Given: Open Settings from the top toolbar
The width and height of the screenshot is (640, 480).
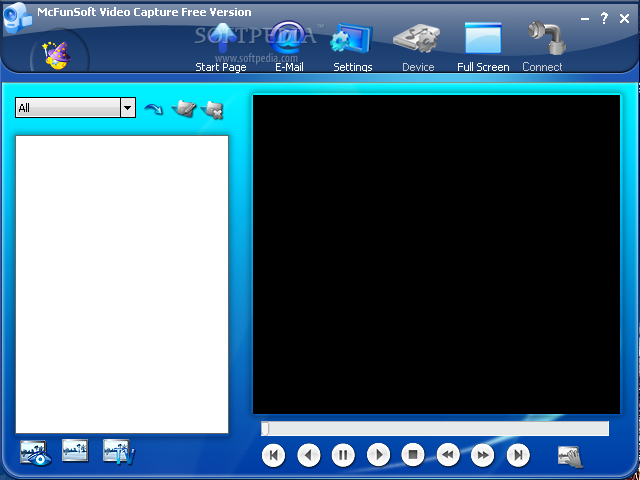Looking at the screenshot, I should (x=352, y=48).
